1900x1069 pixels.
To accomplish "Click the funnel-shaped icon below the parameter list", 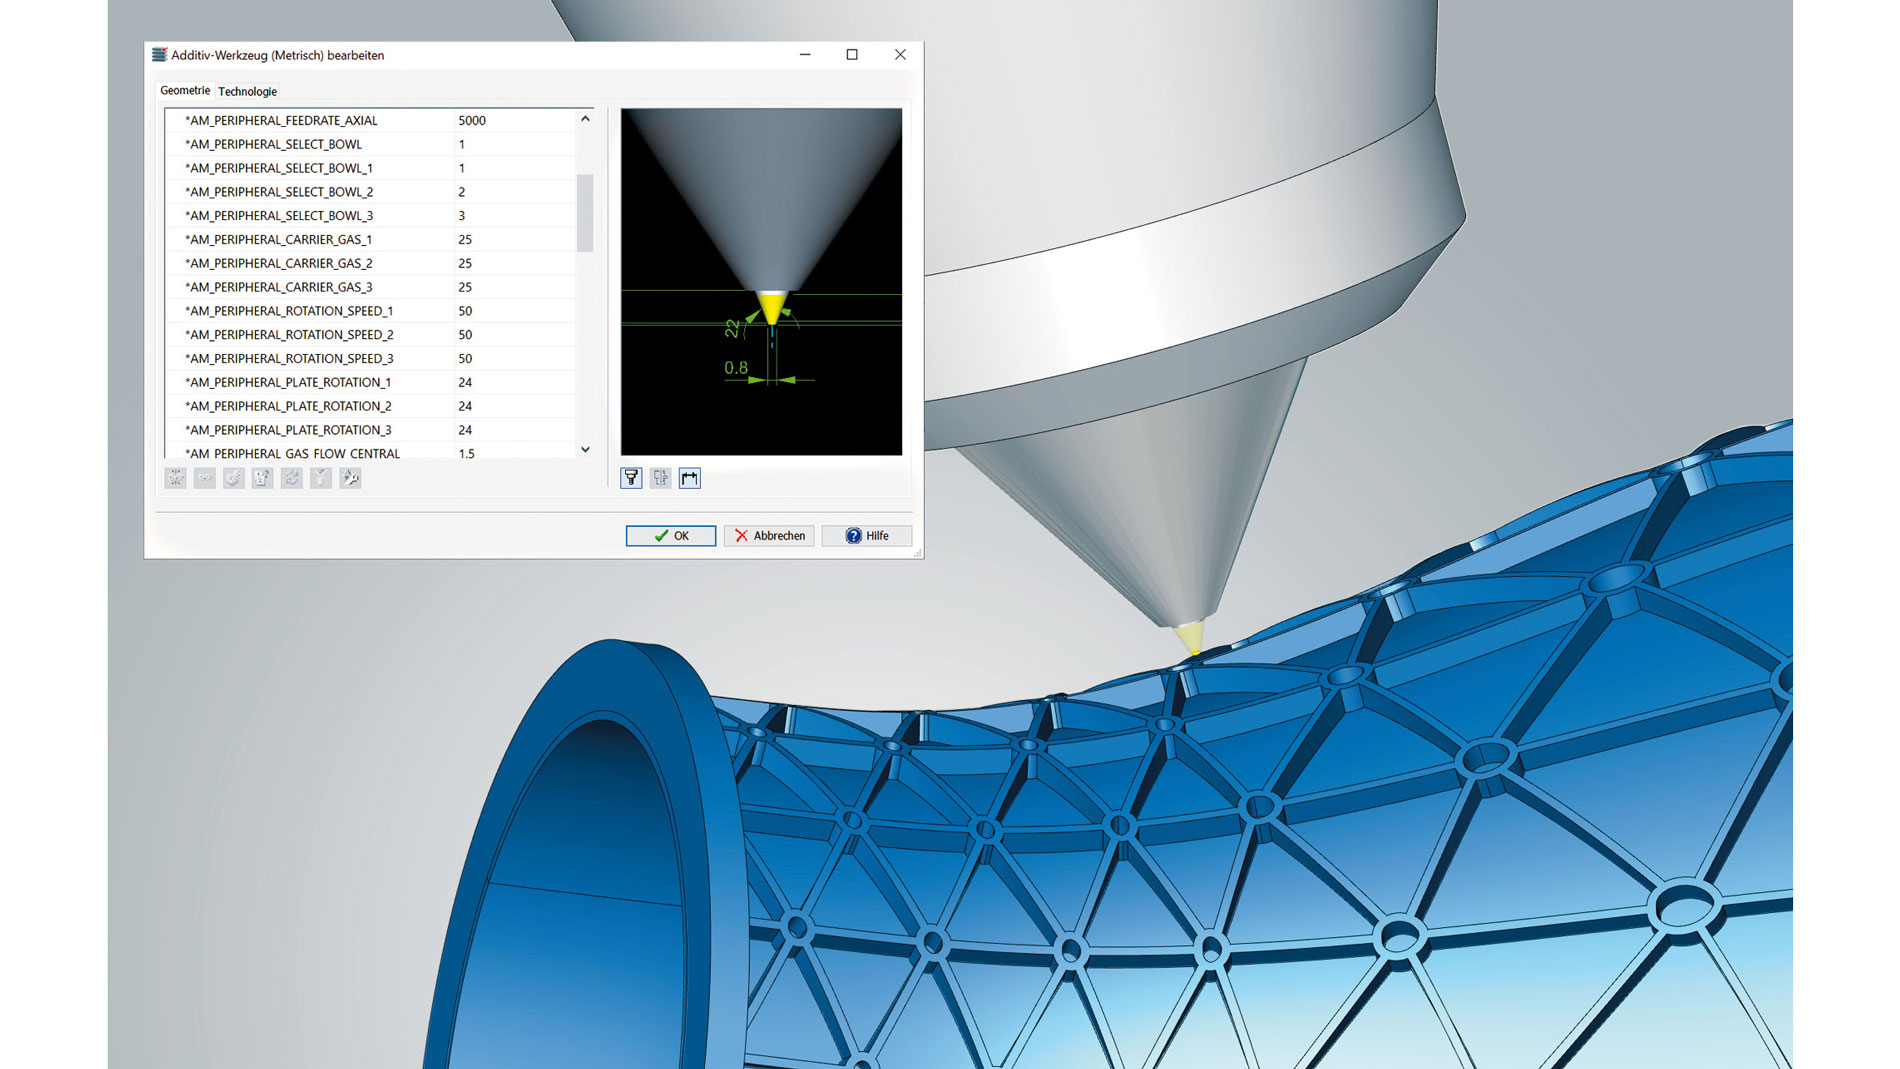I will click(x=320, y=478).
